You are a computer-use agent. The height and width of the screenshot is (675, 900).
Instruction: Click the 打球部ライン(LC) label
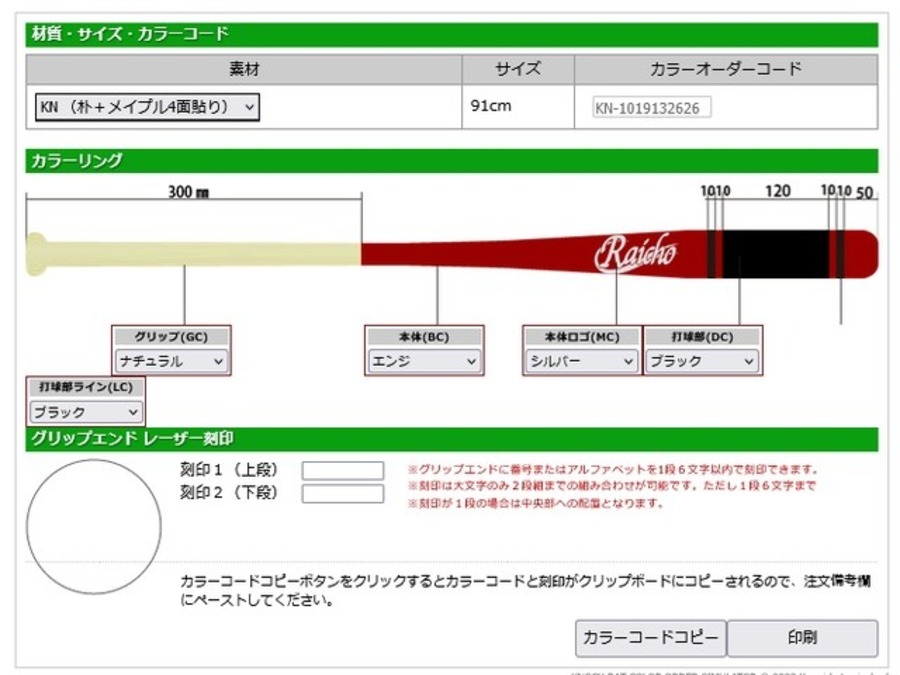coord(86,387)
